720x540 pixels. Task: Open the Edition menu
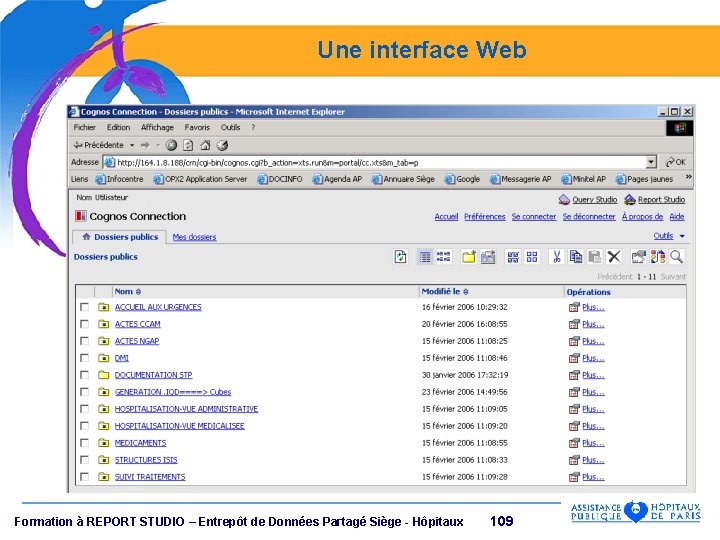point(118,128)
